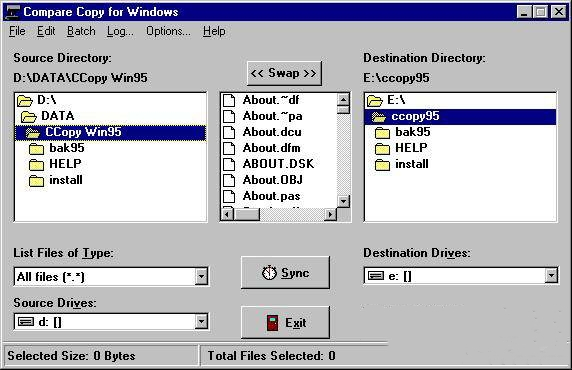Open the Batch menu

(x=81, y=31)
